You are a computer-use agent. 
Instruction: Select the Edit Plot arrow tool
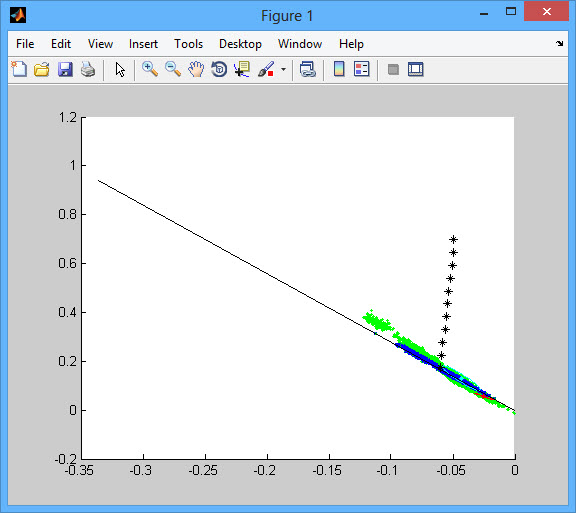(120, 69)
